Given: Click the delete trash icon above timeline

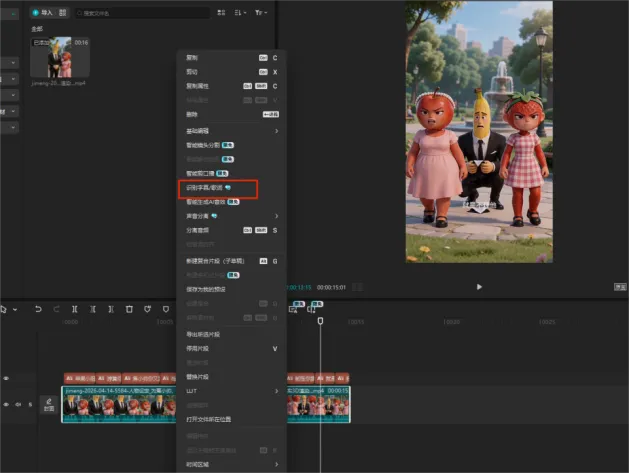Looking at the screenshot, I should point(129,309).
